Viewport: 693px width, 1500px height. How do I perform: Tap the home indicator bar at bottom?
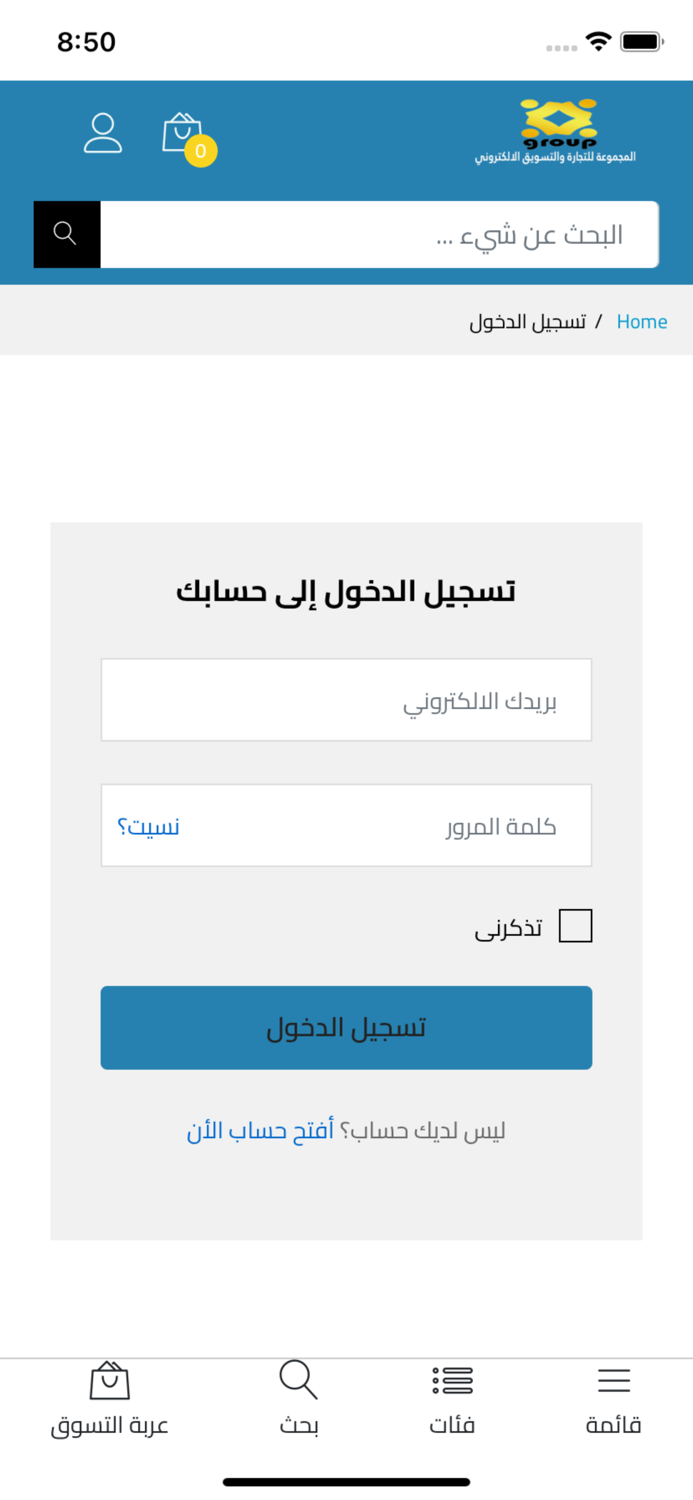tap(346, 1480)
